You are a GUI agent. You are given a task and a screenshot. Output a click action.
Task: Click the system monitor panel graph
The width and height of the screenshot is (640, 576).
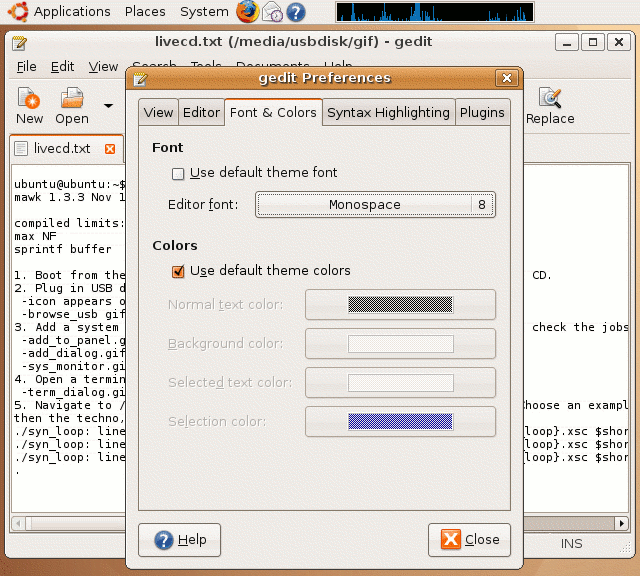[x=435, y=12]
